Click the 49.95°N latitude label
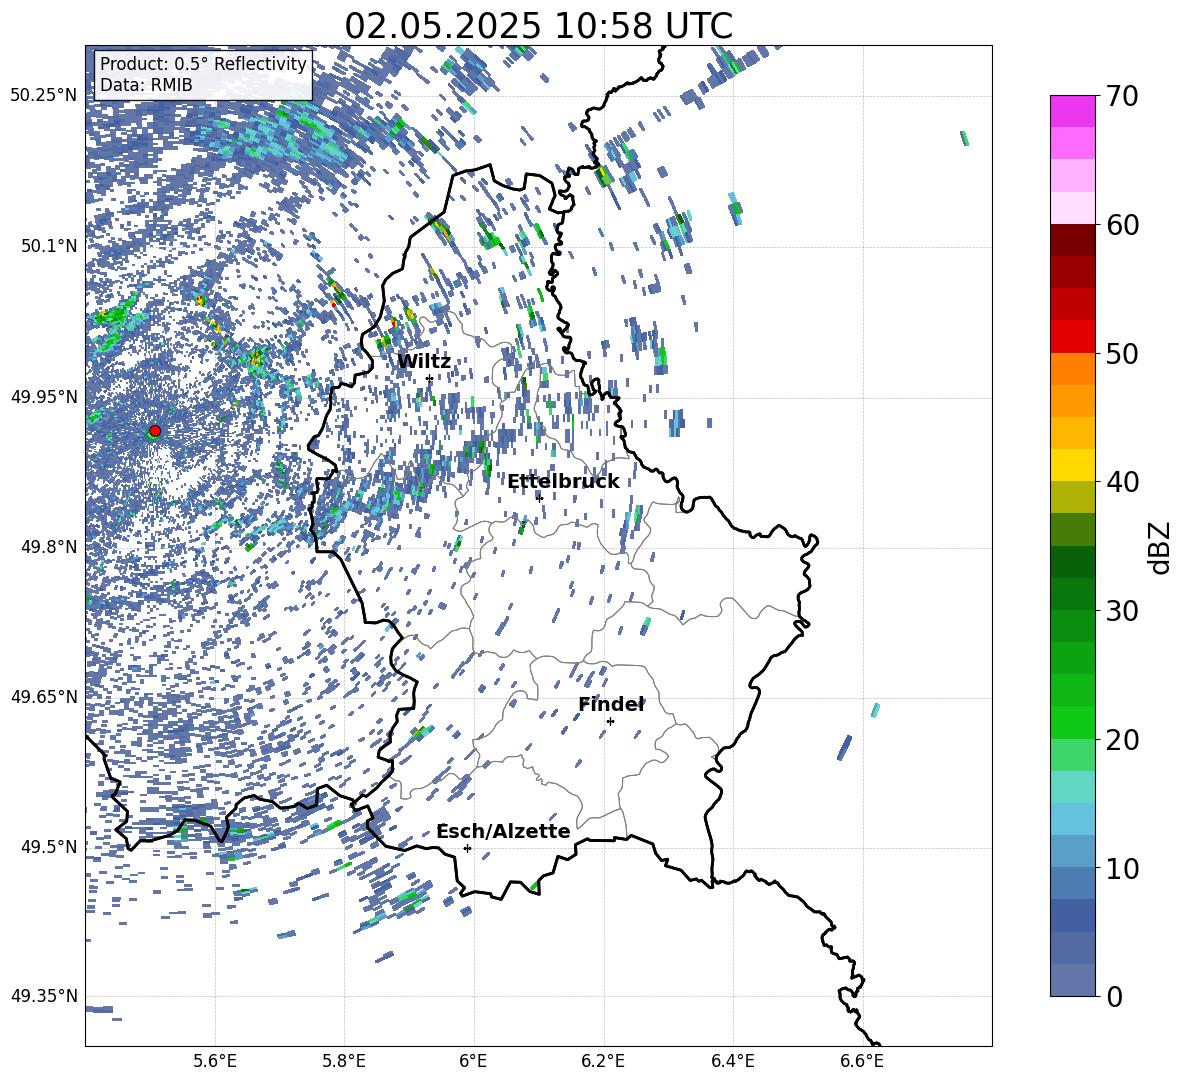 (x=44, y=397)
